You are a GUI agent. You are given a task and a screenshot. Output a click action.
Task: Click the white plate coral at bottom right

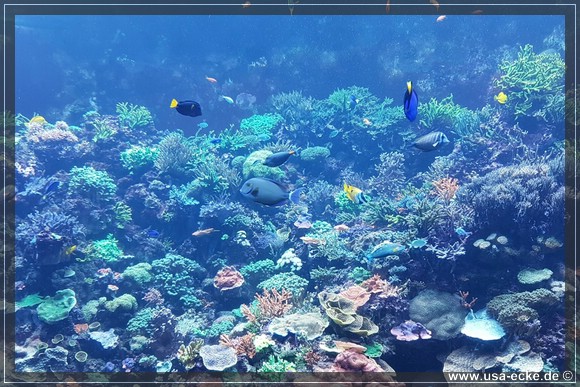[483, 326]
